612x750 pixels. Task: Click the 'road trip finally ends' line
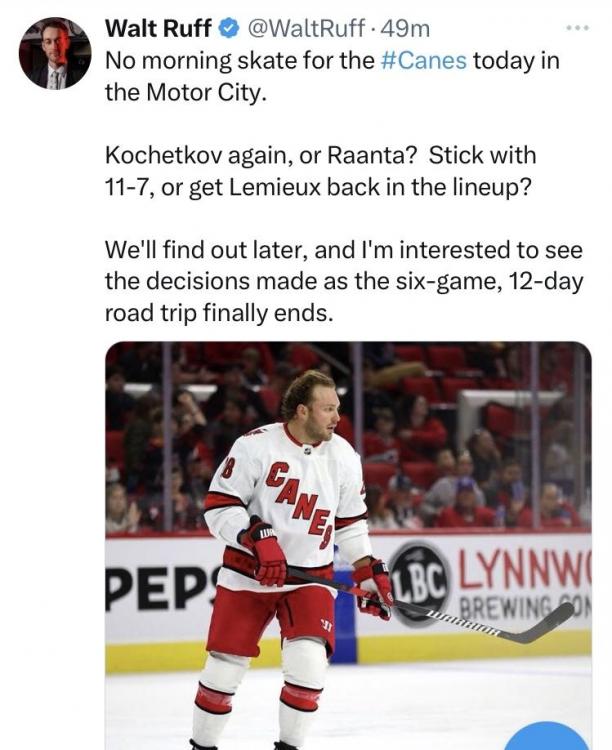216,312
